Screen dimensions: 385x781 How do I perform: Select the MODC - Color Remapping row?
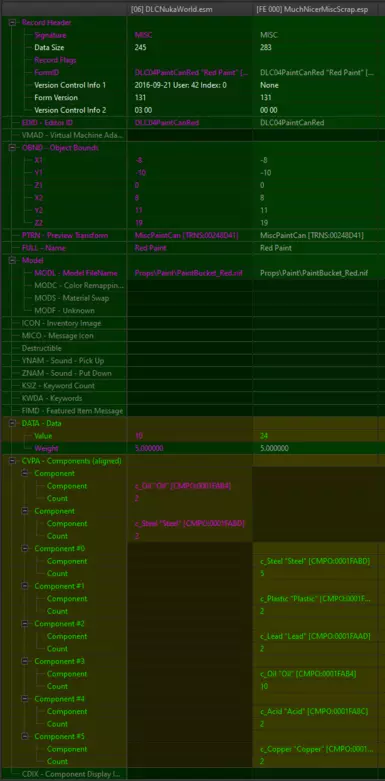pyautogui.click(x=192, y=285)
